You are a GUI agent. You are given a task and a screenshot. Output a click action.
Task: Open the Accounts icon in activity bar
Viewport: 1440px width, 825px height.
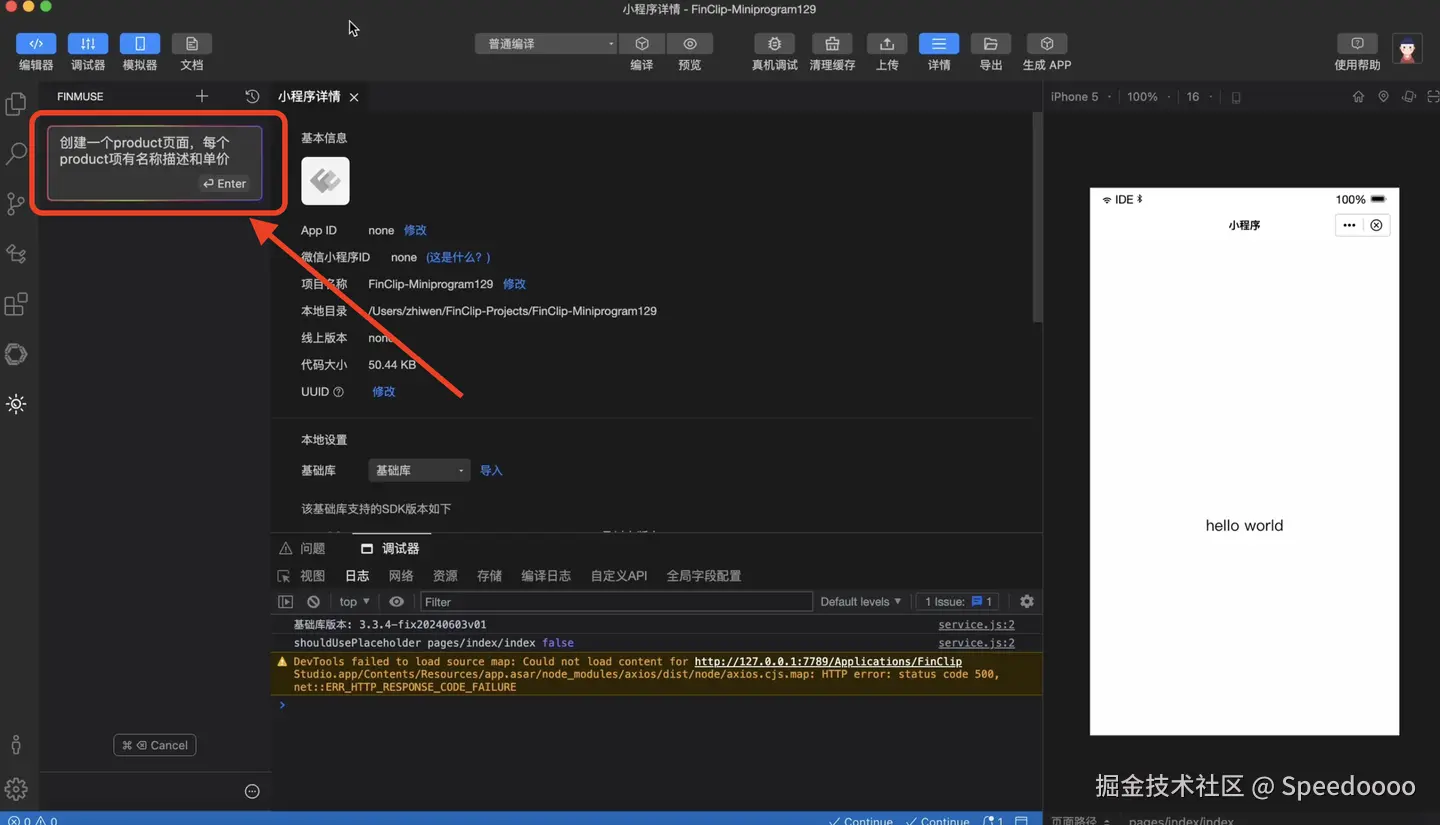click(16, 745)
